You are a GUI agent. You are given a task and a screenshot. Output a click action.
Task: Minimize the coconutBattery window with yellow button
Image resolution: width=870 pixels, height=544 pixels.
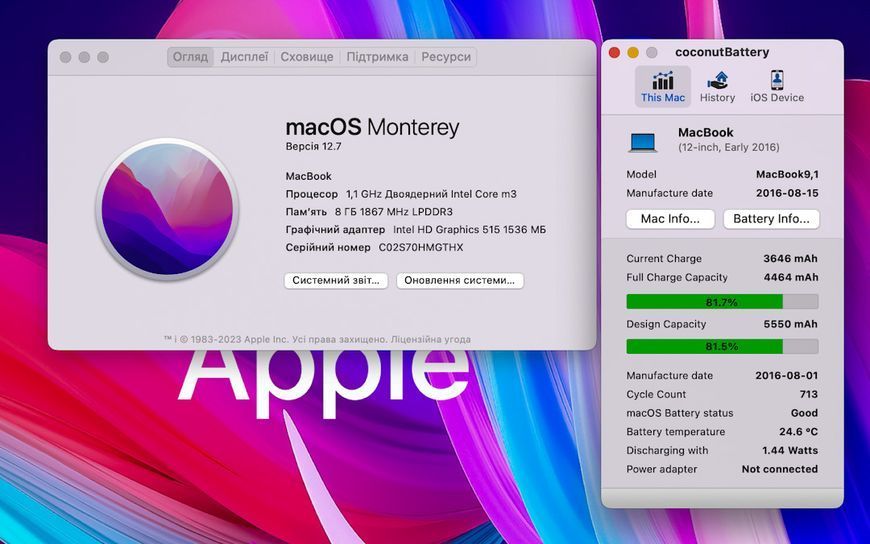(633, 53)
